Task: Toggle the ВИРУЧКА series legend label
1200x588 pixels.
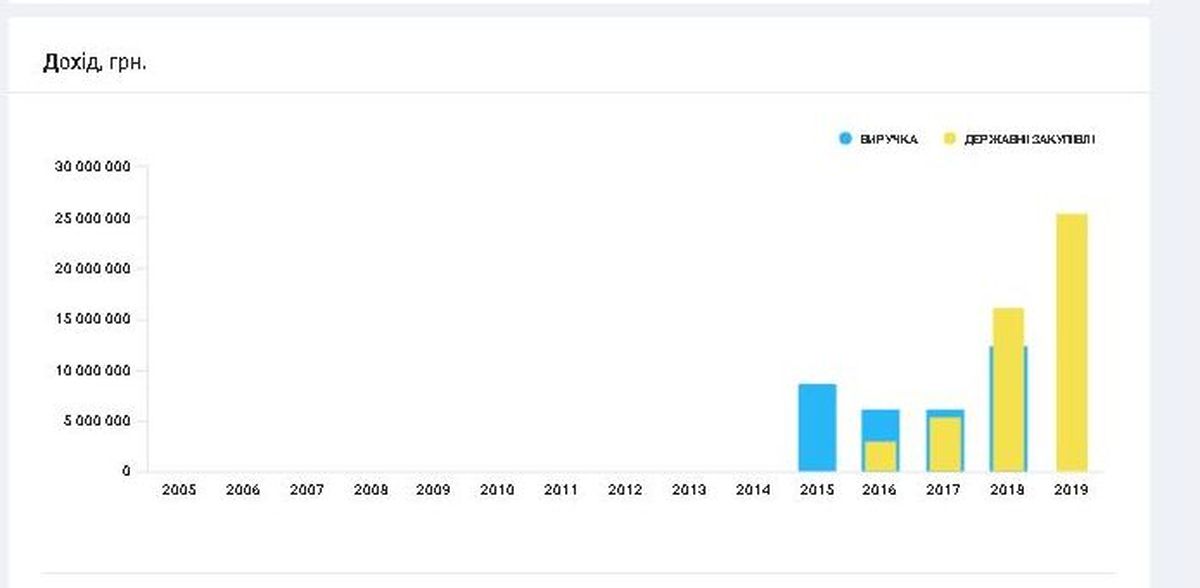Action: [x=888, y=140]
